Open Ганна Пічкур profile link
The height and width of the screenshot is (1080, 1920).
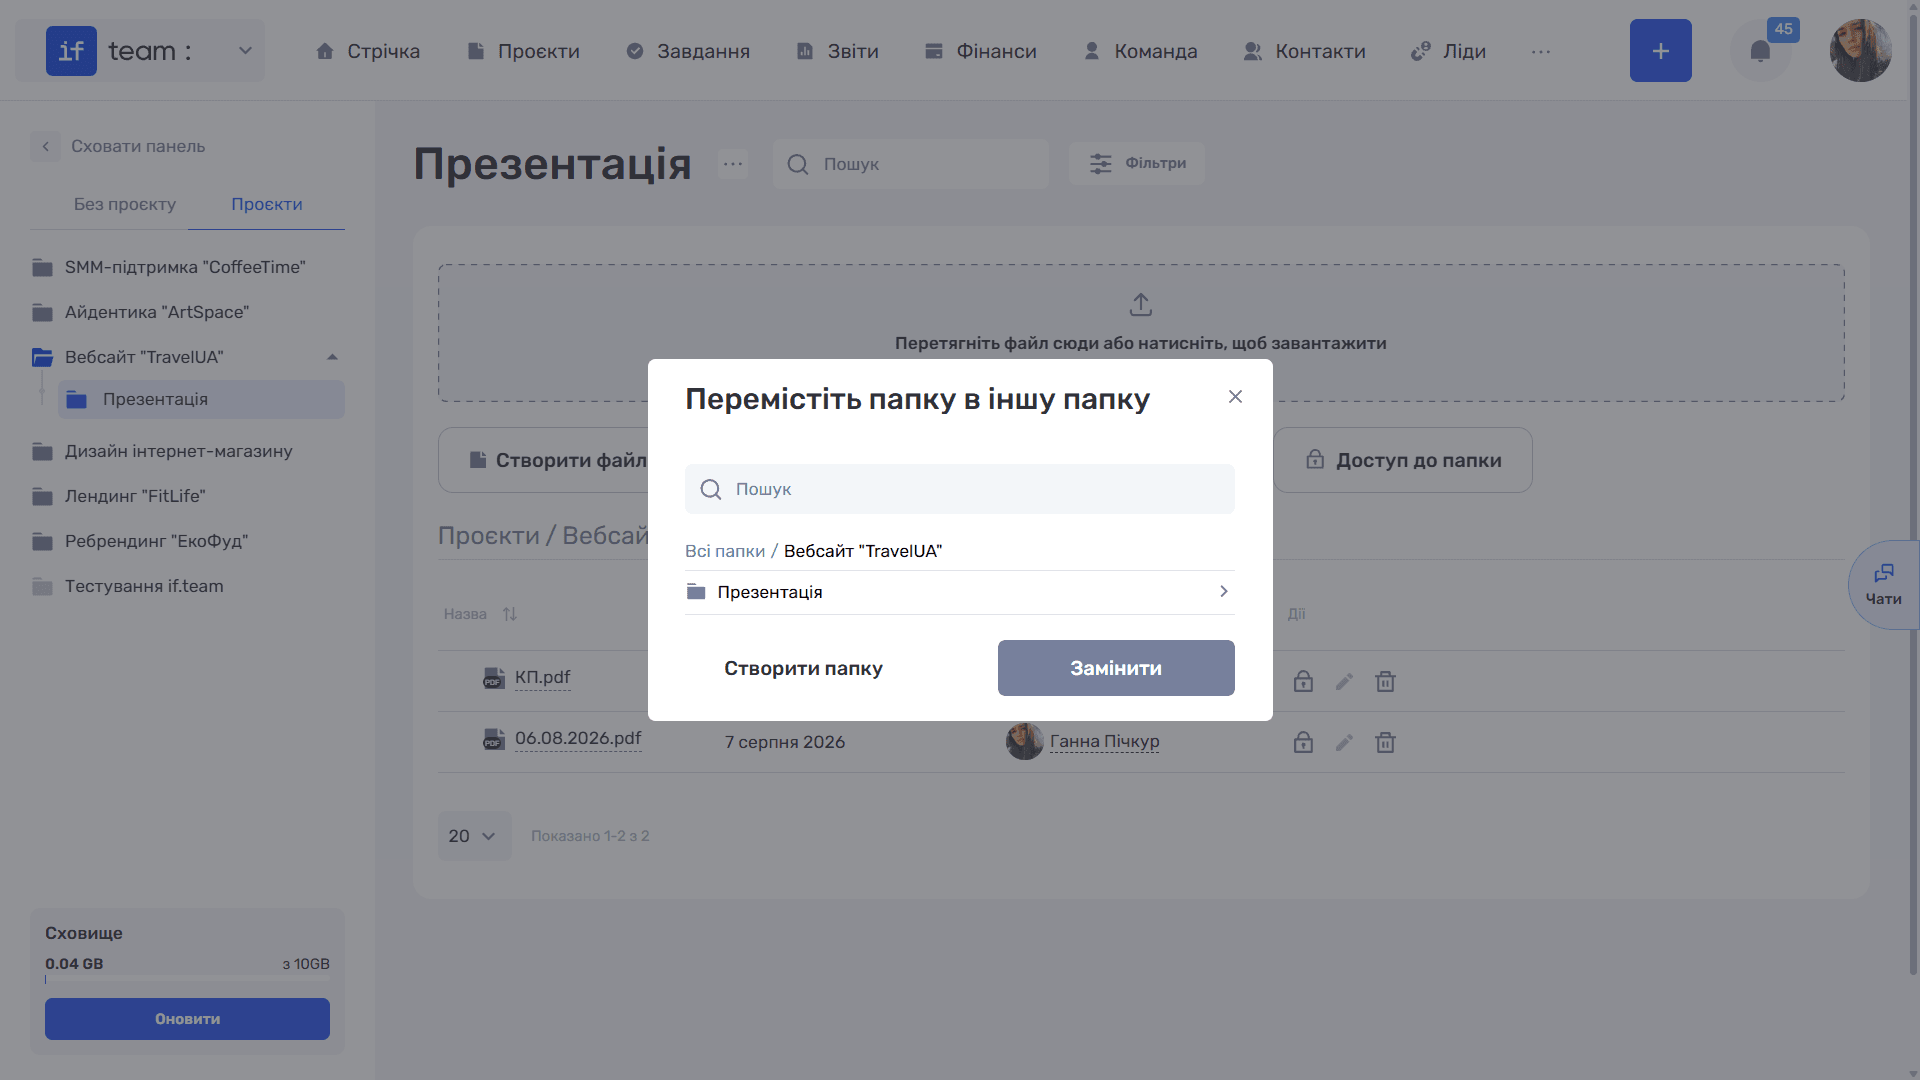point(1105,741)
